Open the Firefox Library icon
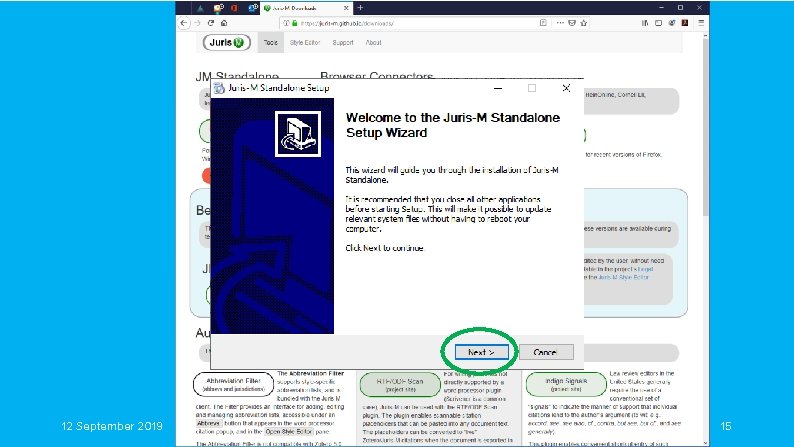This screenshot has width=794, height=447. tap(645, 23)
